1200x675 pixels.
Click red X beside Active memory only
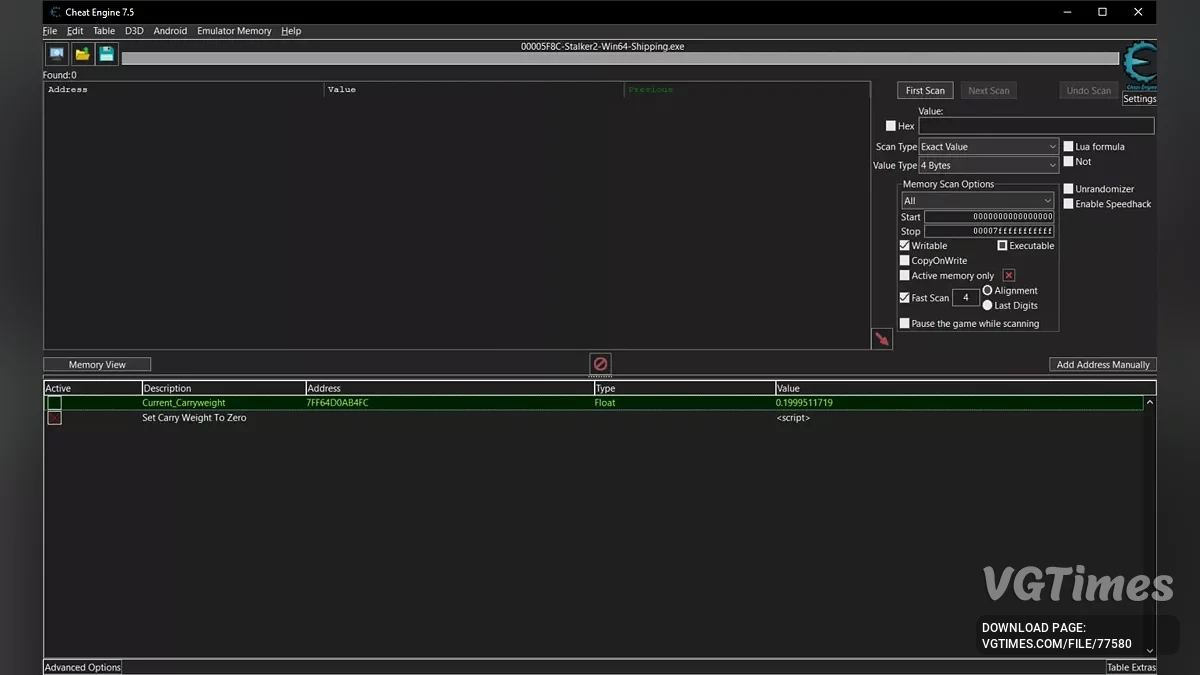pyautogui.click(x=1008, y=276)
